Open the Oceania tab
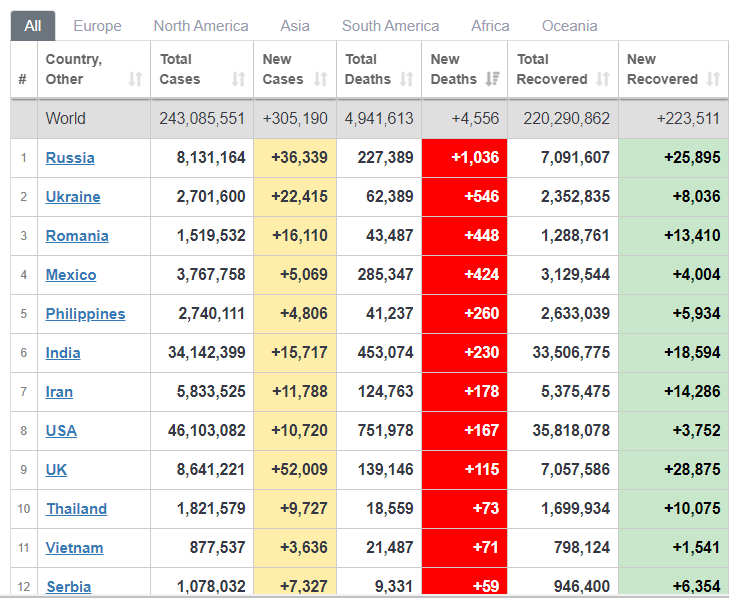Screen dimensions: 729x598 tap(569, 26)
